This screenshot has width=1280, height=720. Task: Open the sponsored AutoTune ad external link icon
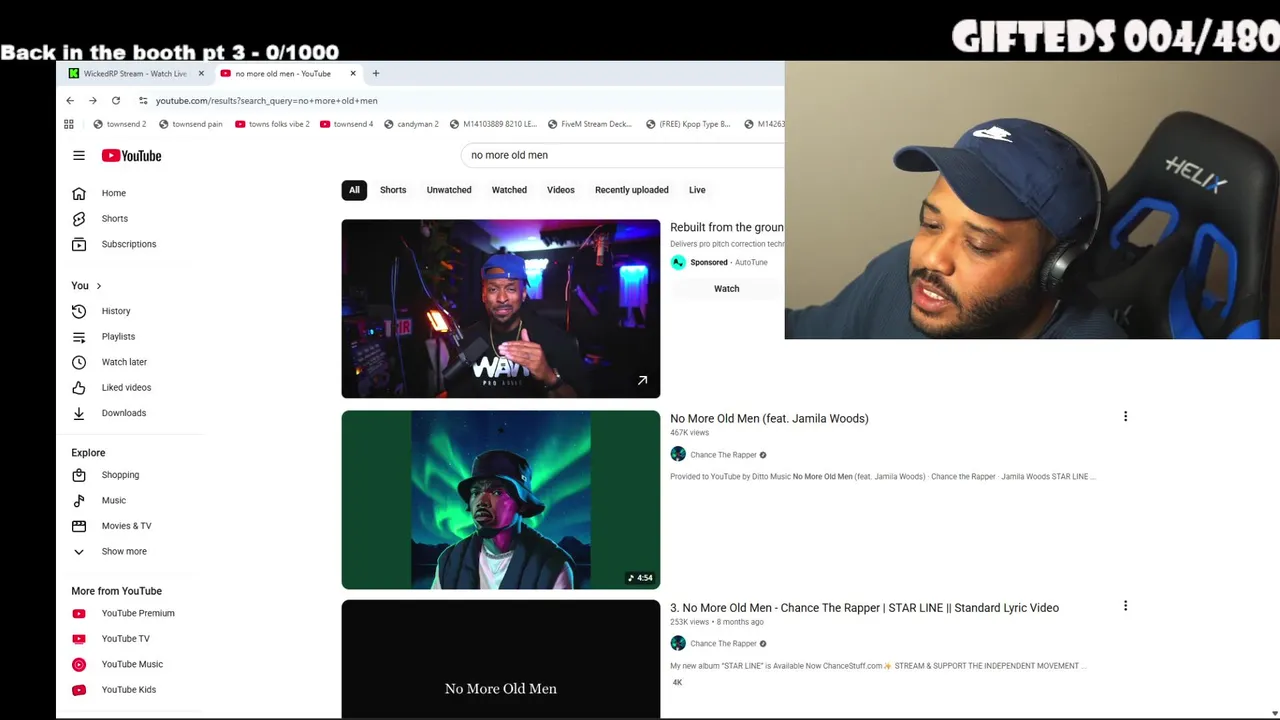point(643,380)
